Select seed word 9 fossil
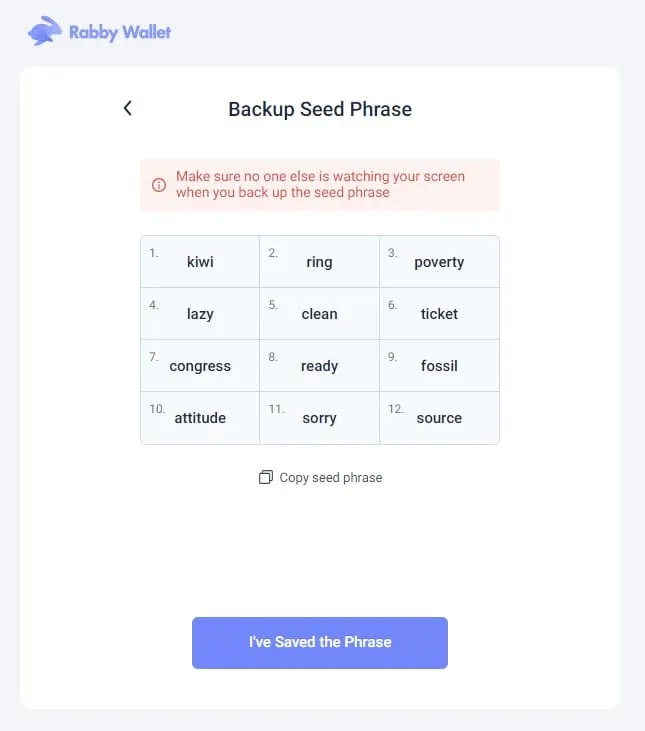The image size is (645, 731). 439,366
